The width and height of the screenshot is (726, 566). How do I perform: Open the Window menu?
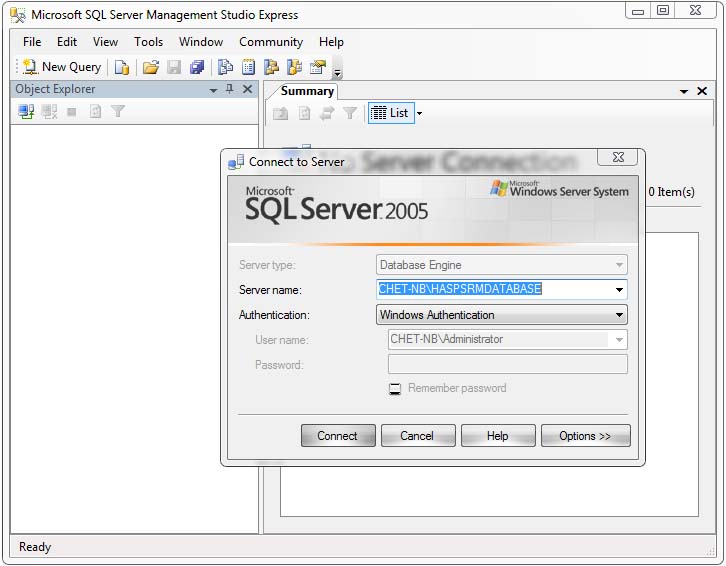[x=201, y=42]
